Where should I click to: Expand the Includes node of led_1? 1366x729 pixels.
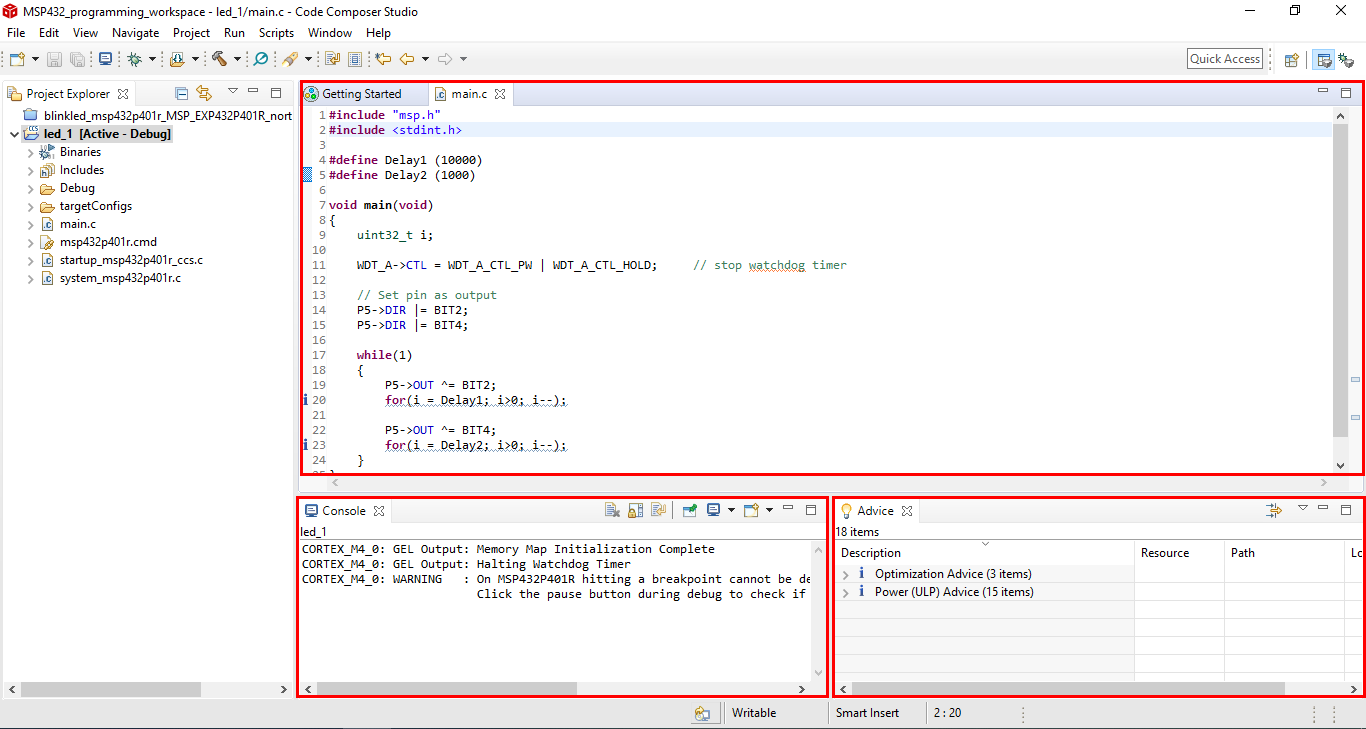click(x=30, y=169)
